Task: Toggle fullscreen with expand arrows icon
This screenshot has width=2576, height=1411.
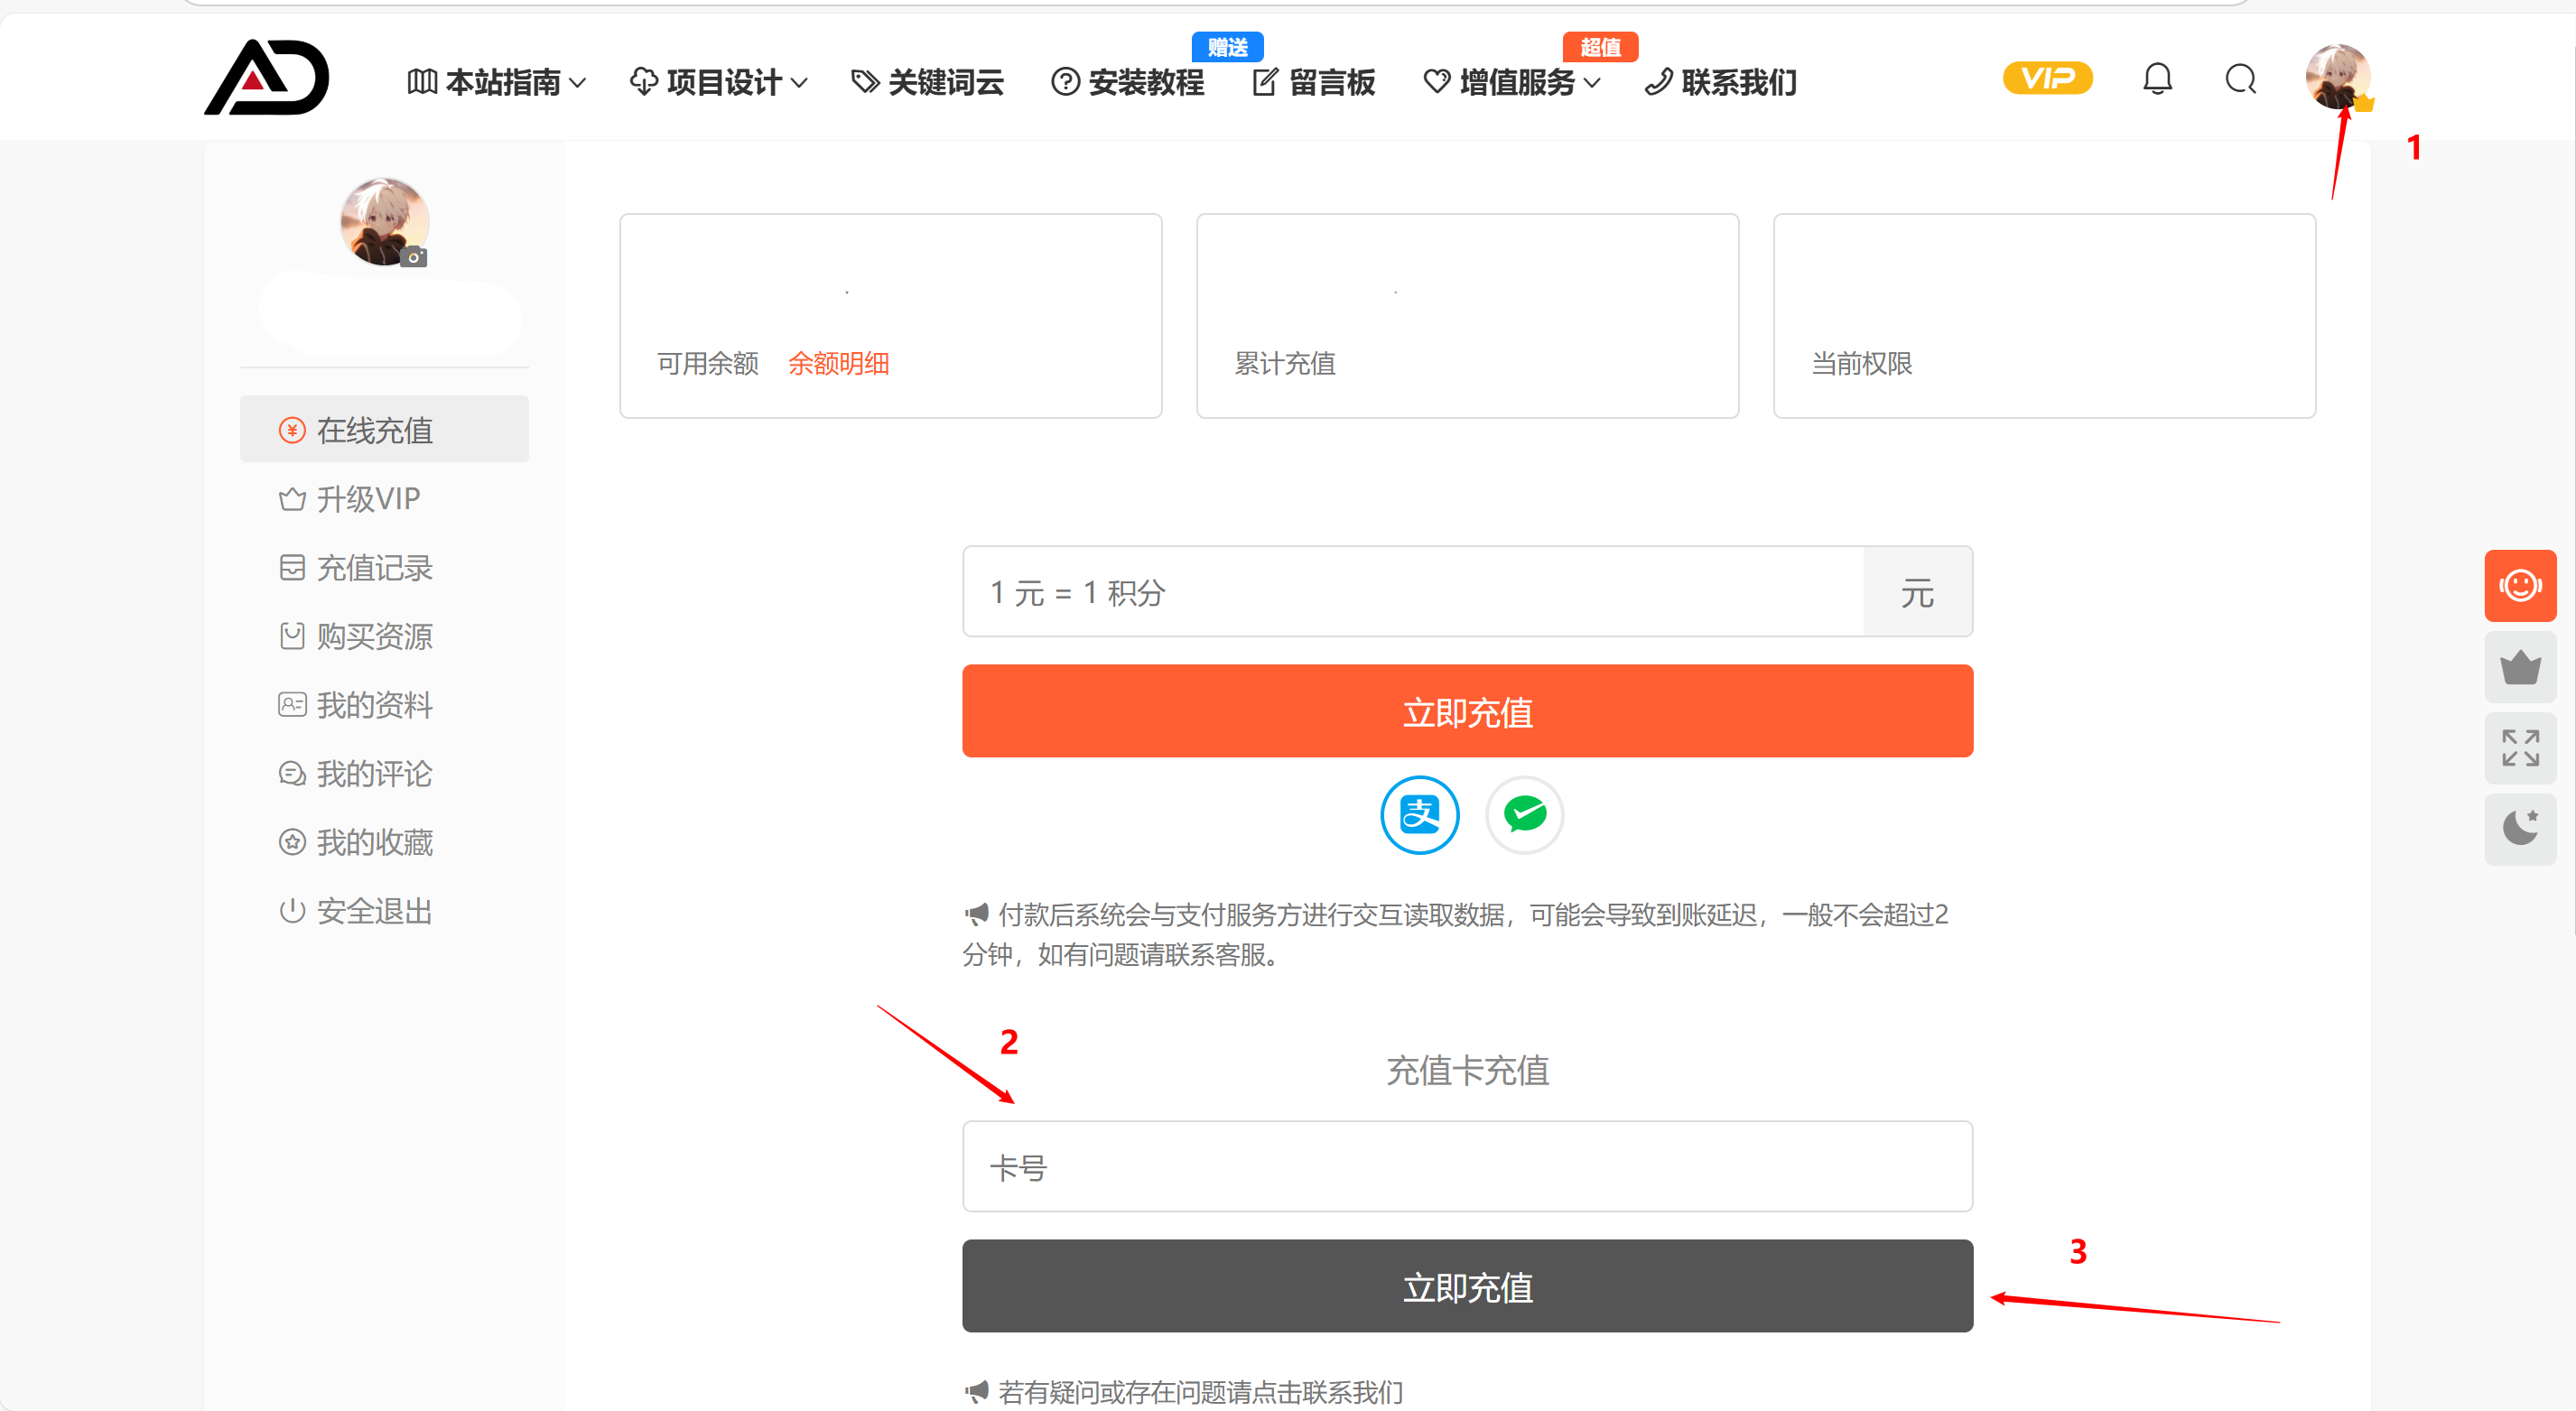Action: pyautogui.click(x=2519, y=748)
